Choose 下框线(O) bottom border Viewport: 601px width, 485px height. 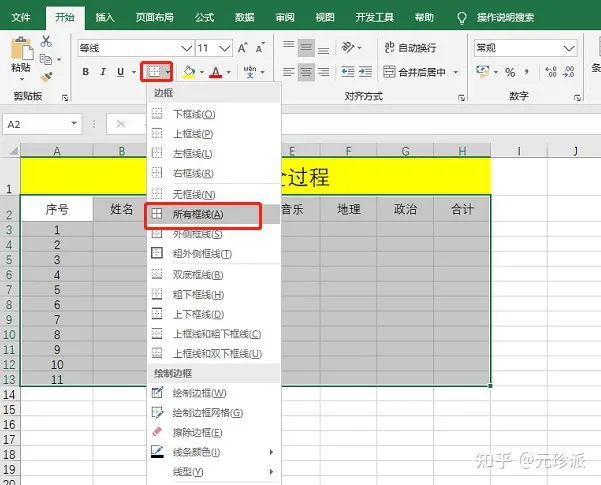point(213,114)
